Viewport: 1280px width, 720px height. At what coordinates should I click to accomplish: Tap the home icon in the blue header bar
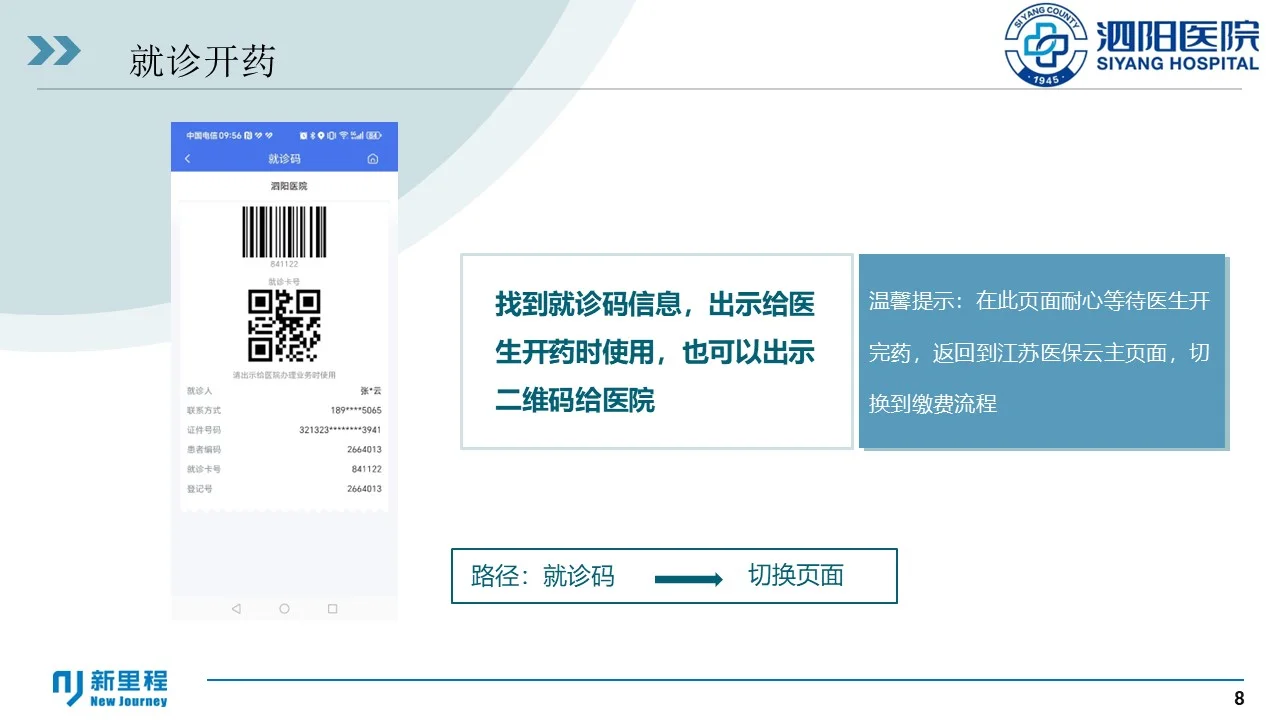[372, 159]
